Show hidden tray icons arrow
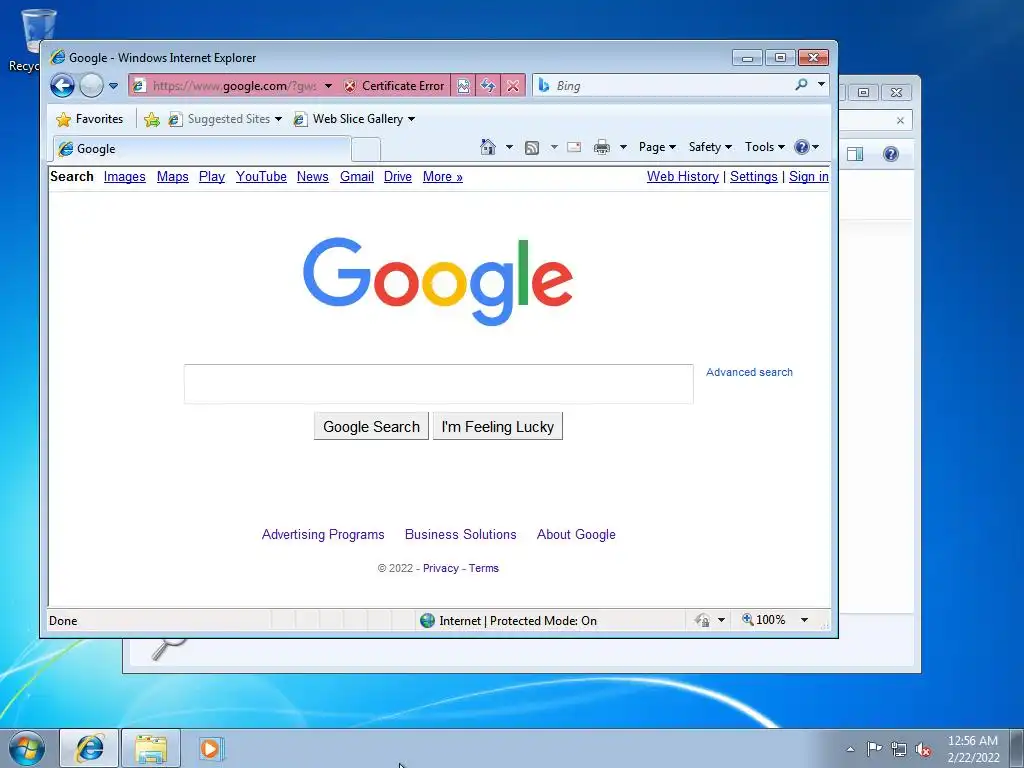1024x768 pixels. (850, 749)
